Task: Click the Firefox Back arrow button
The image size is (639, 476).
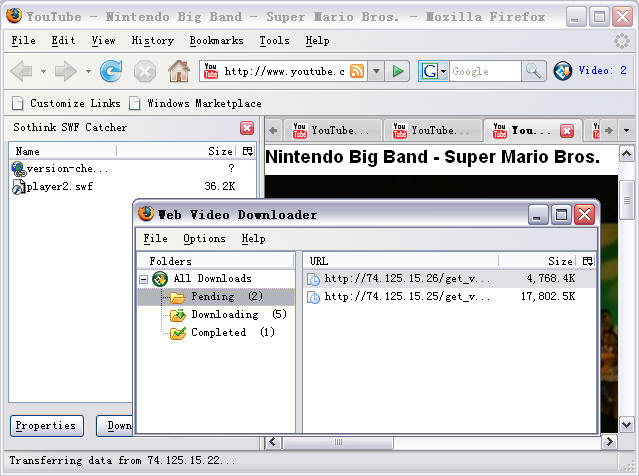Action: (21, 71)
